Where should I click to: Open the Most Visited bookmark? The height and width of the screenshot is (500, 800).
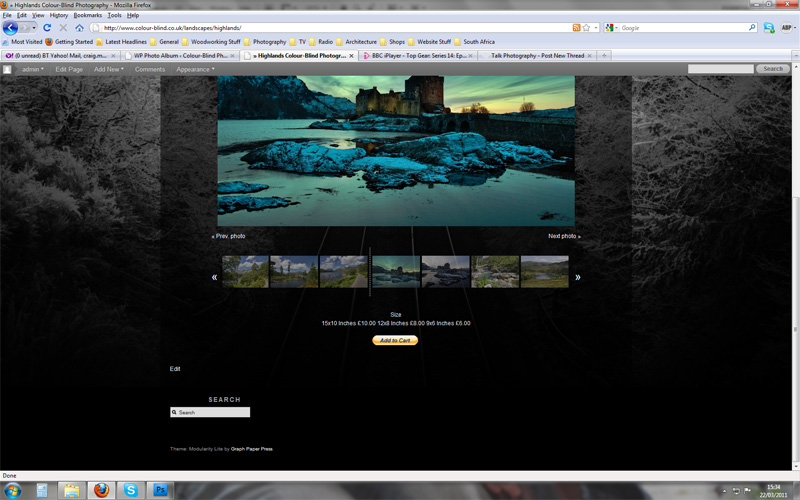[22, 42]
